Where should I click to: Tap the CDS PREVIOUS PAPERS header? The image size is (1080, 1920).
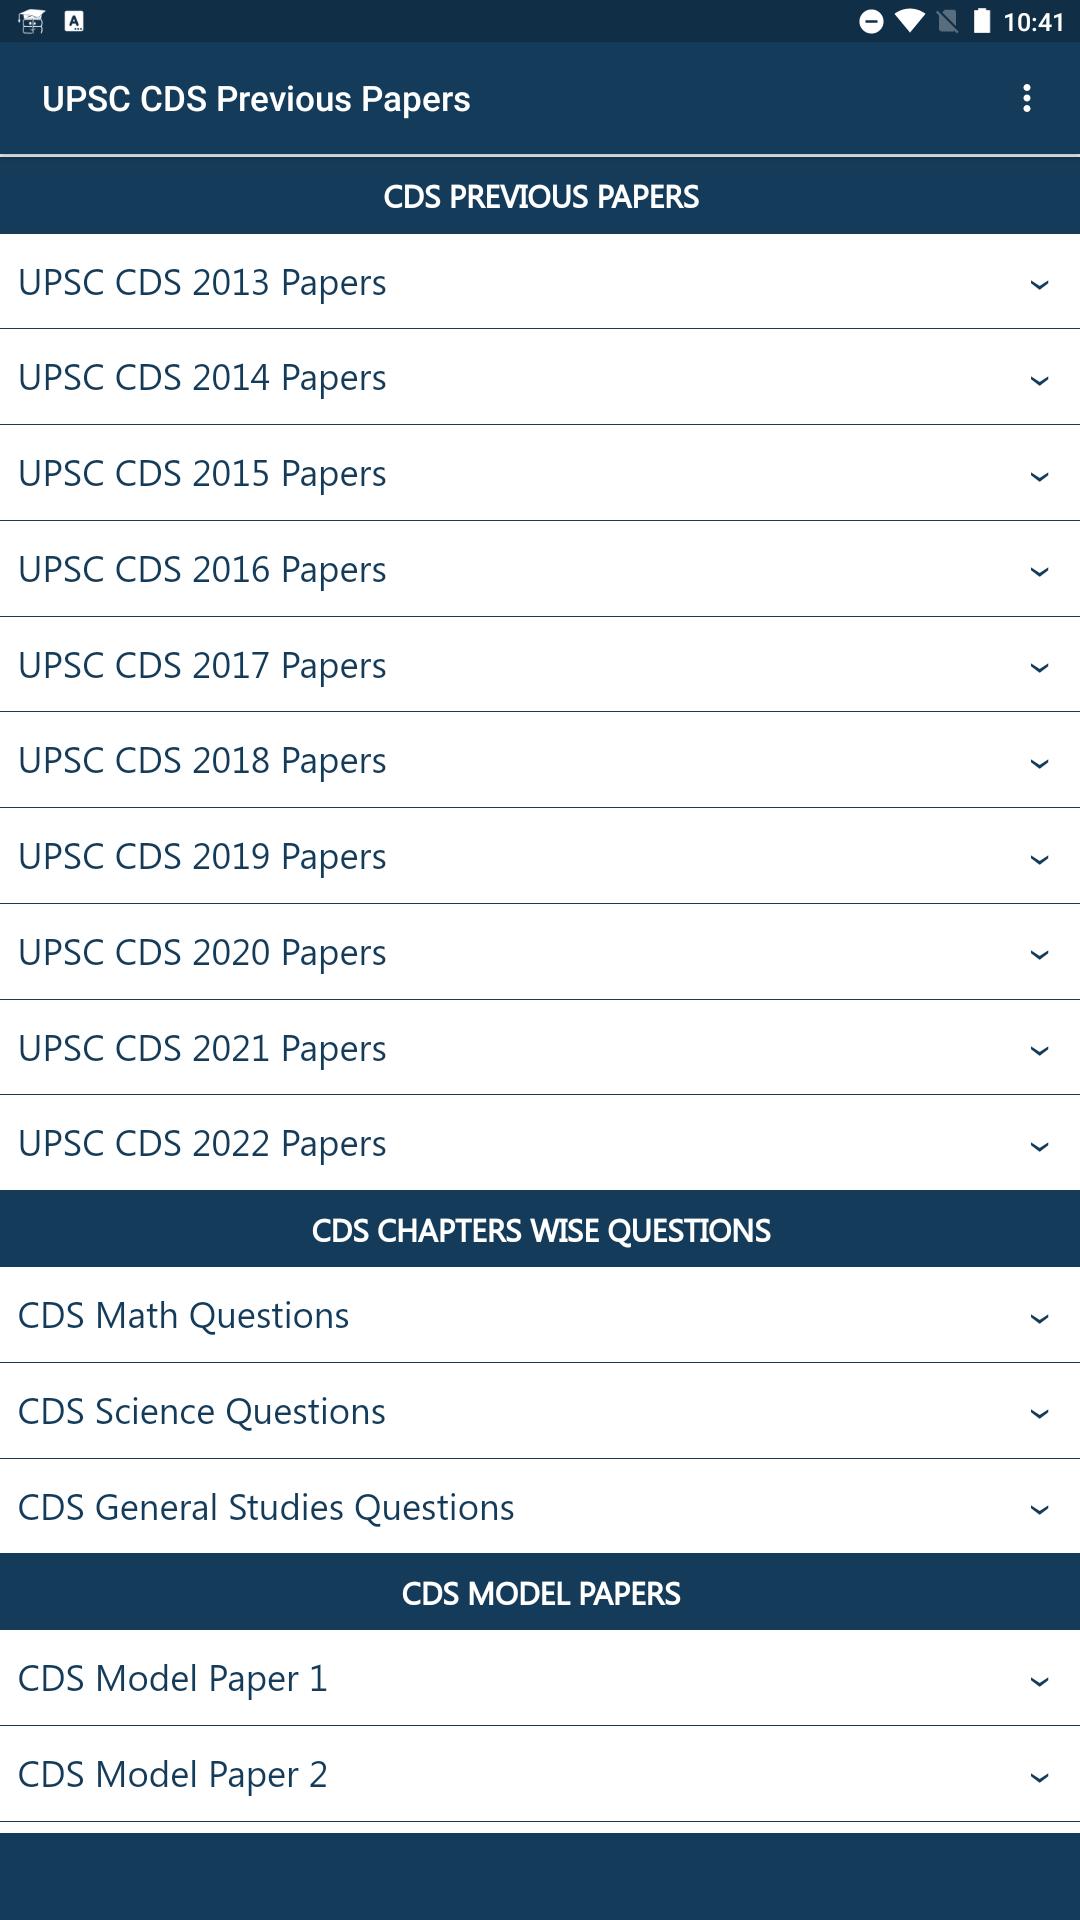(x=540, y=196)
